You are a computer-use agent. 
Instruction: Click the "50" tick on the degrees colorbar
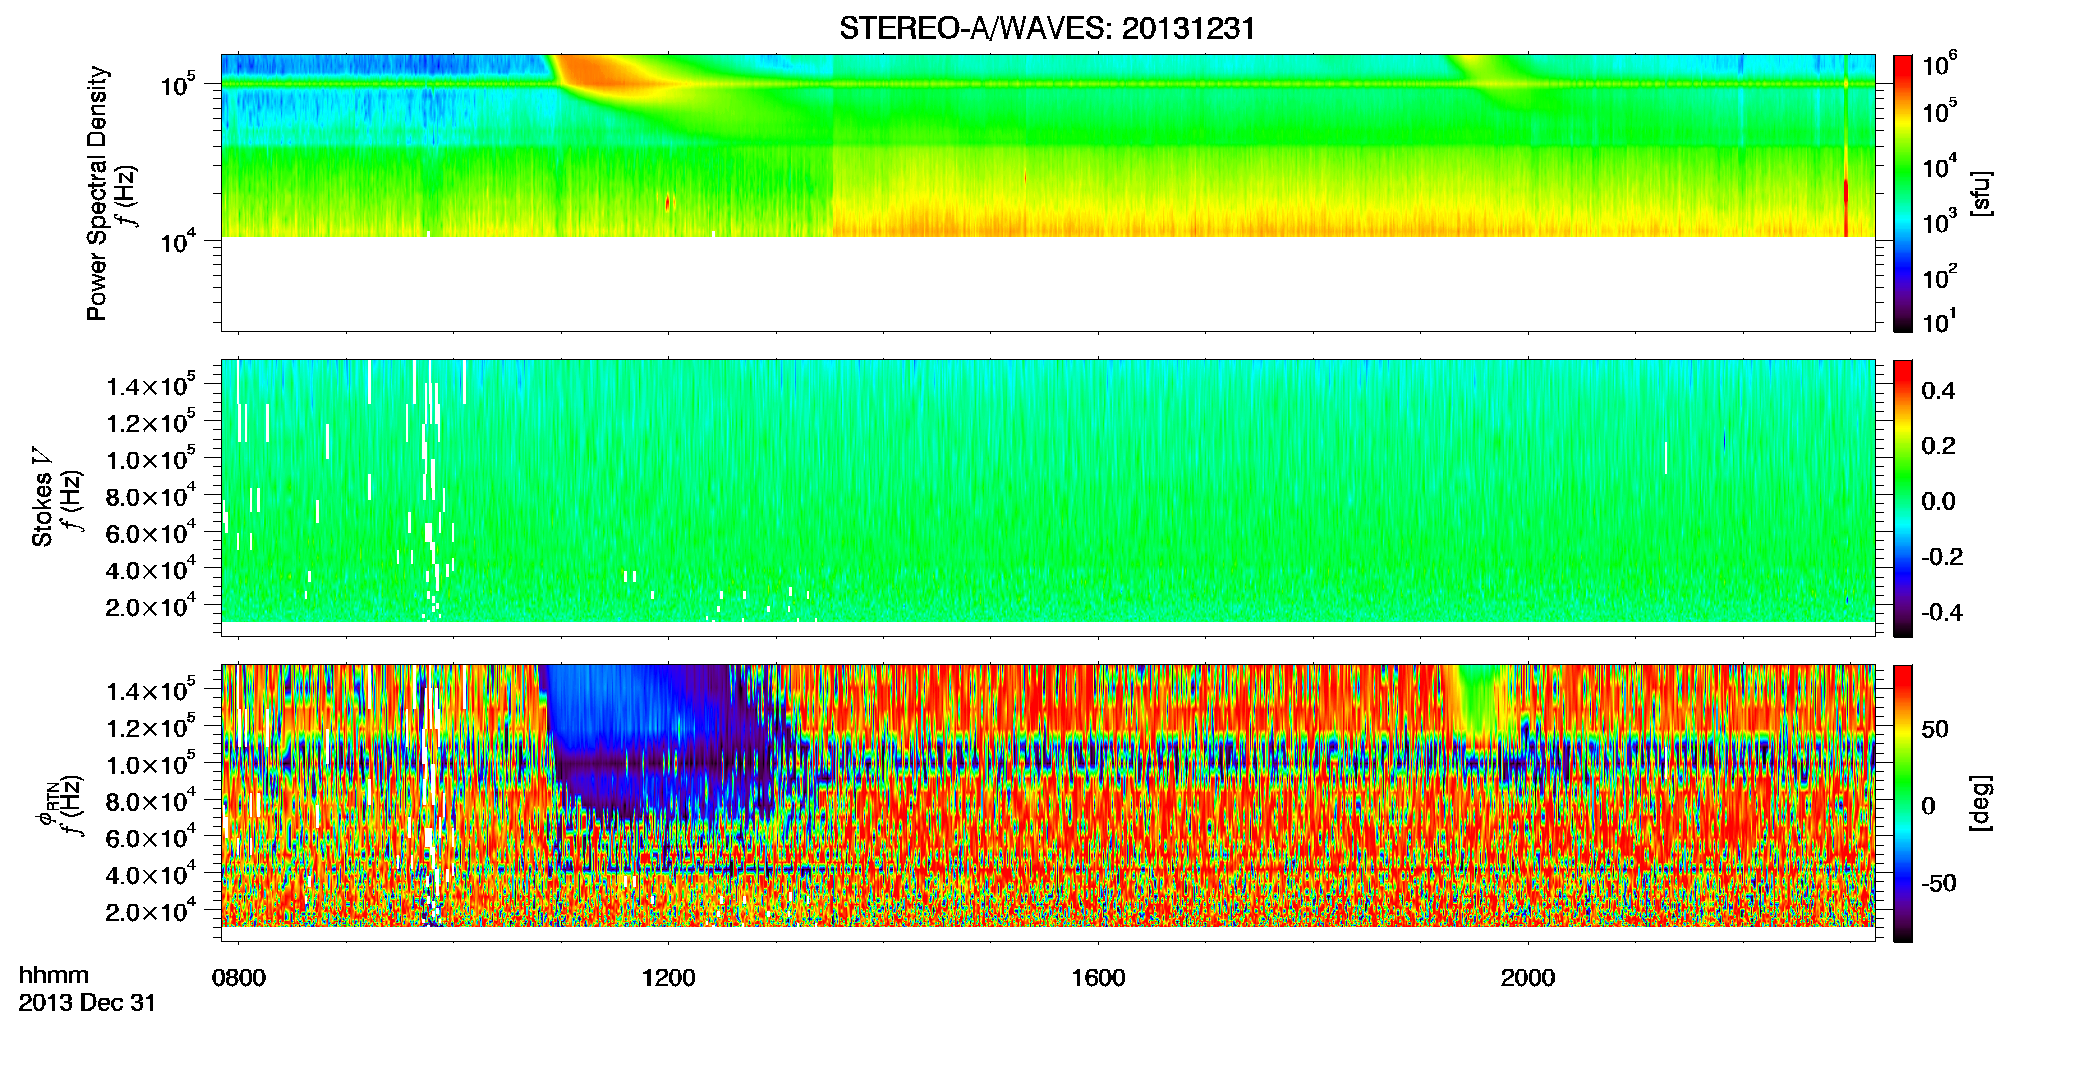click(x=1935, y=729)
